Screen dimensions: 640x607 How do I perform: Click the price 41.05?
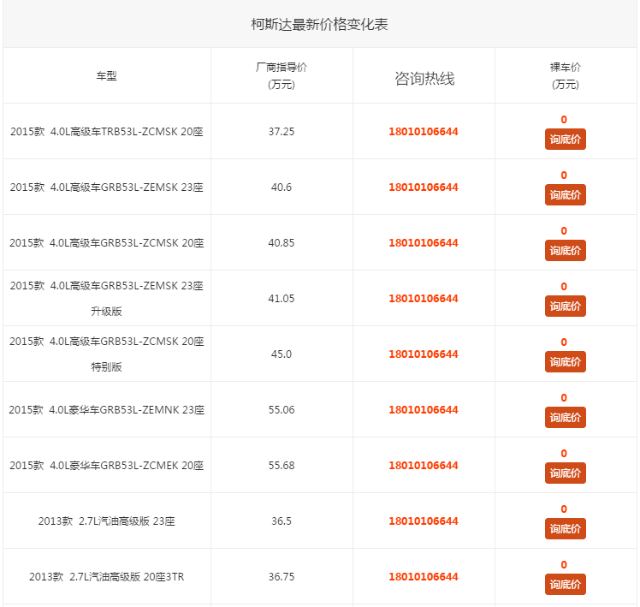point(281,298)
